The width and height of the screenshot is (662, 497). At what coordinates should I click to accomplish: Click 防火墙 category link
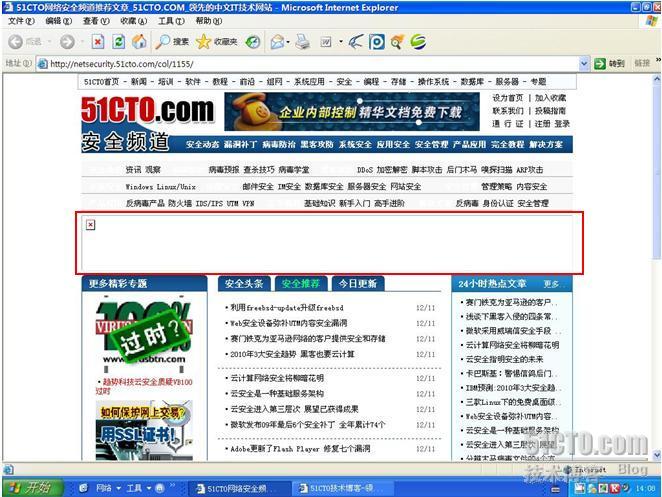179,204
